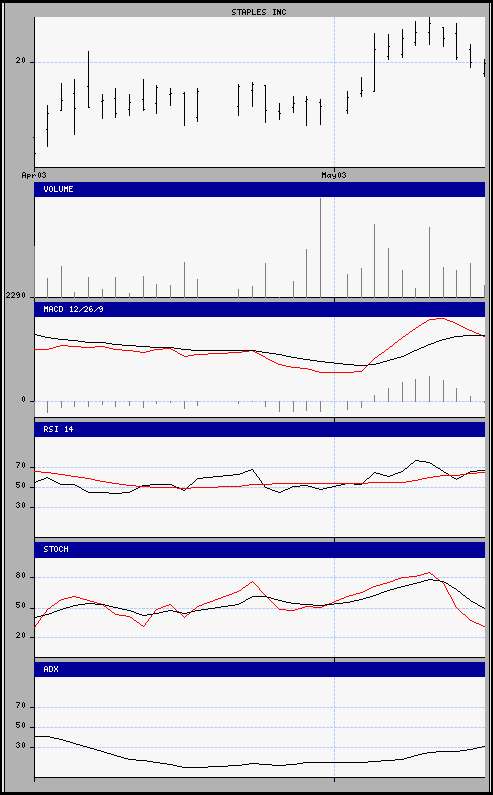The width and height of the screenshot is (493, 795).
Task: Click the 2290 volume axis label
Action: [16, 295]
